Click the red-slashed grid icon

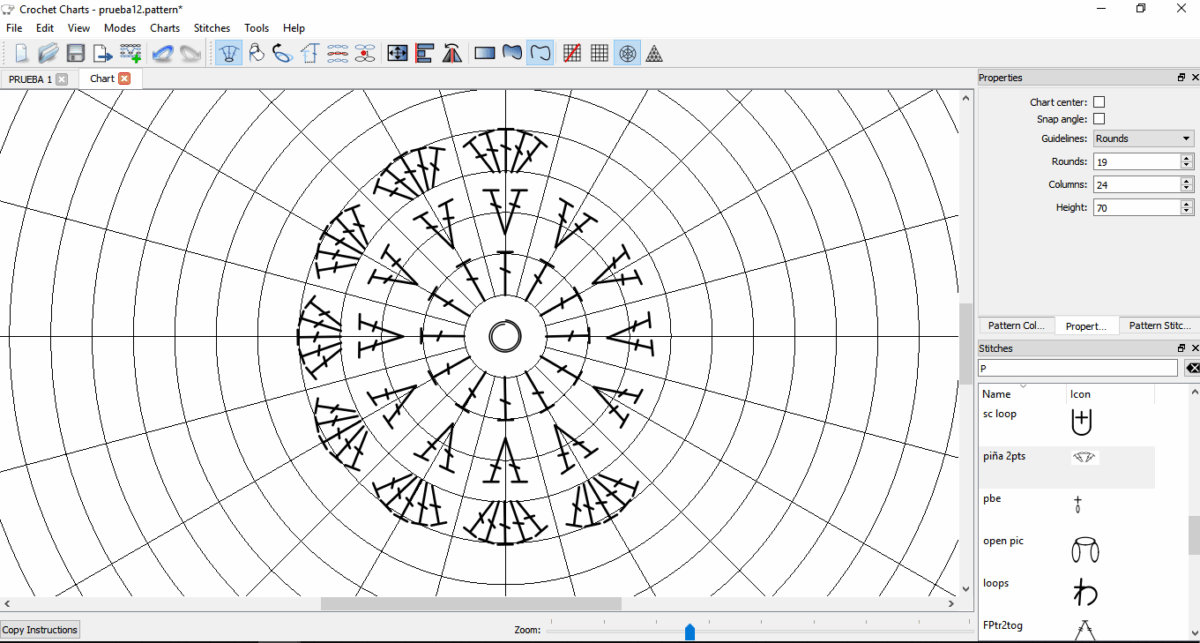point(572,53)
